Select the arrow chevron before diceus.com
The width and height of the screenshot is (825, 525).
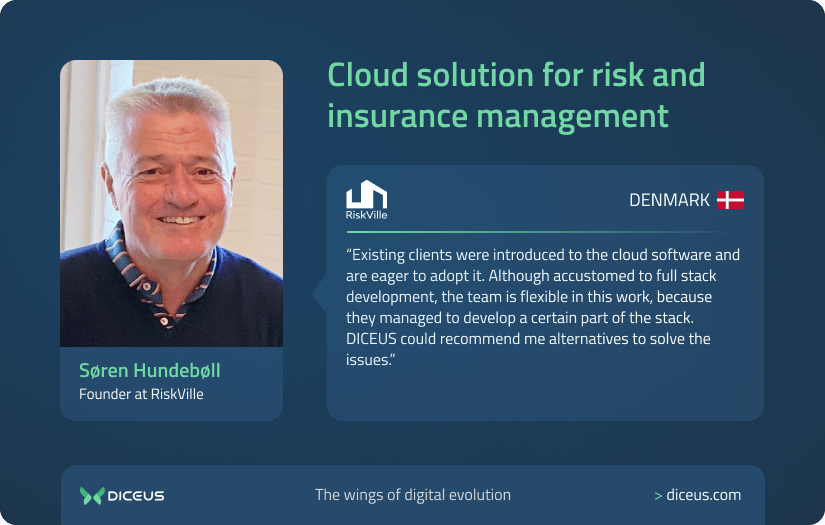click(x=658, y=495)
